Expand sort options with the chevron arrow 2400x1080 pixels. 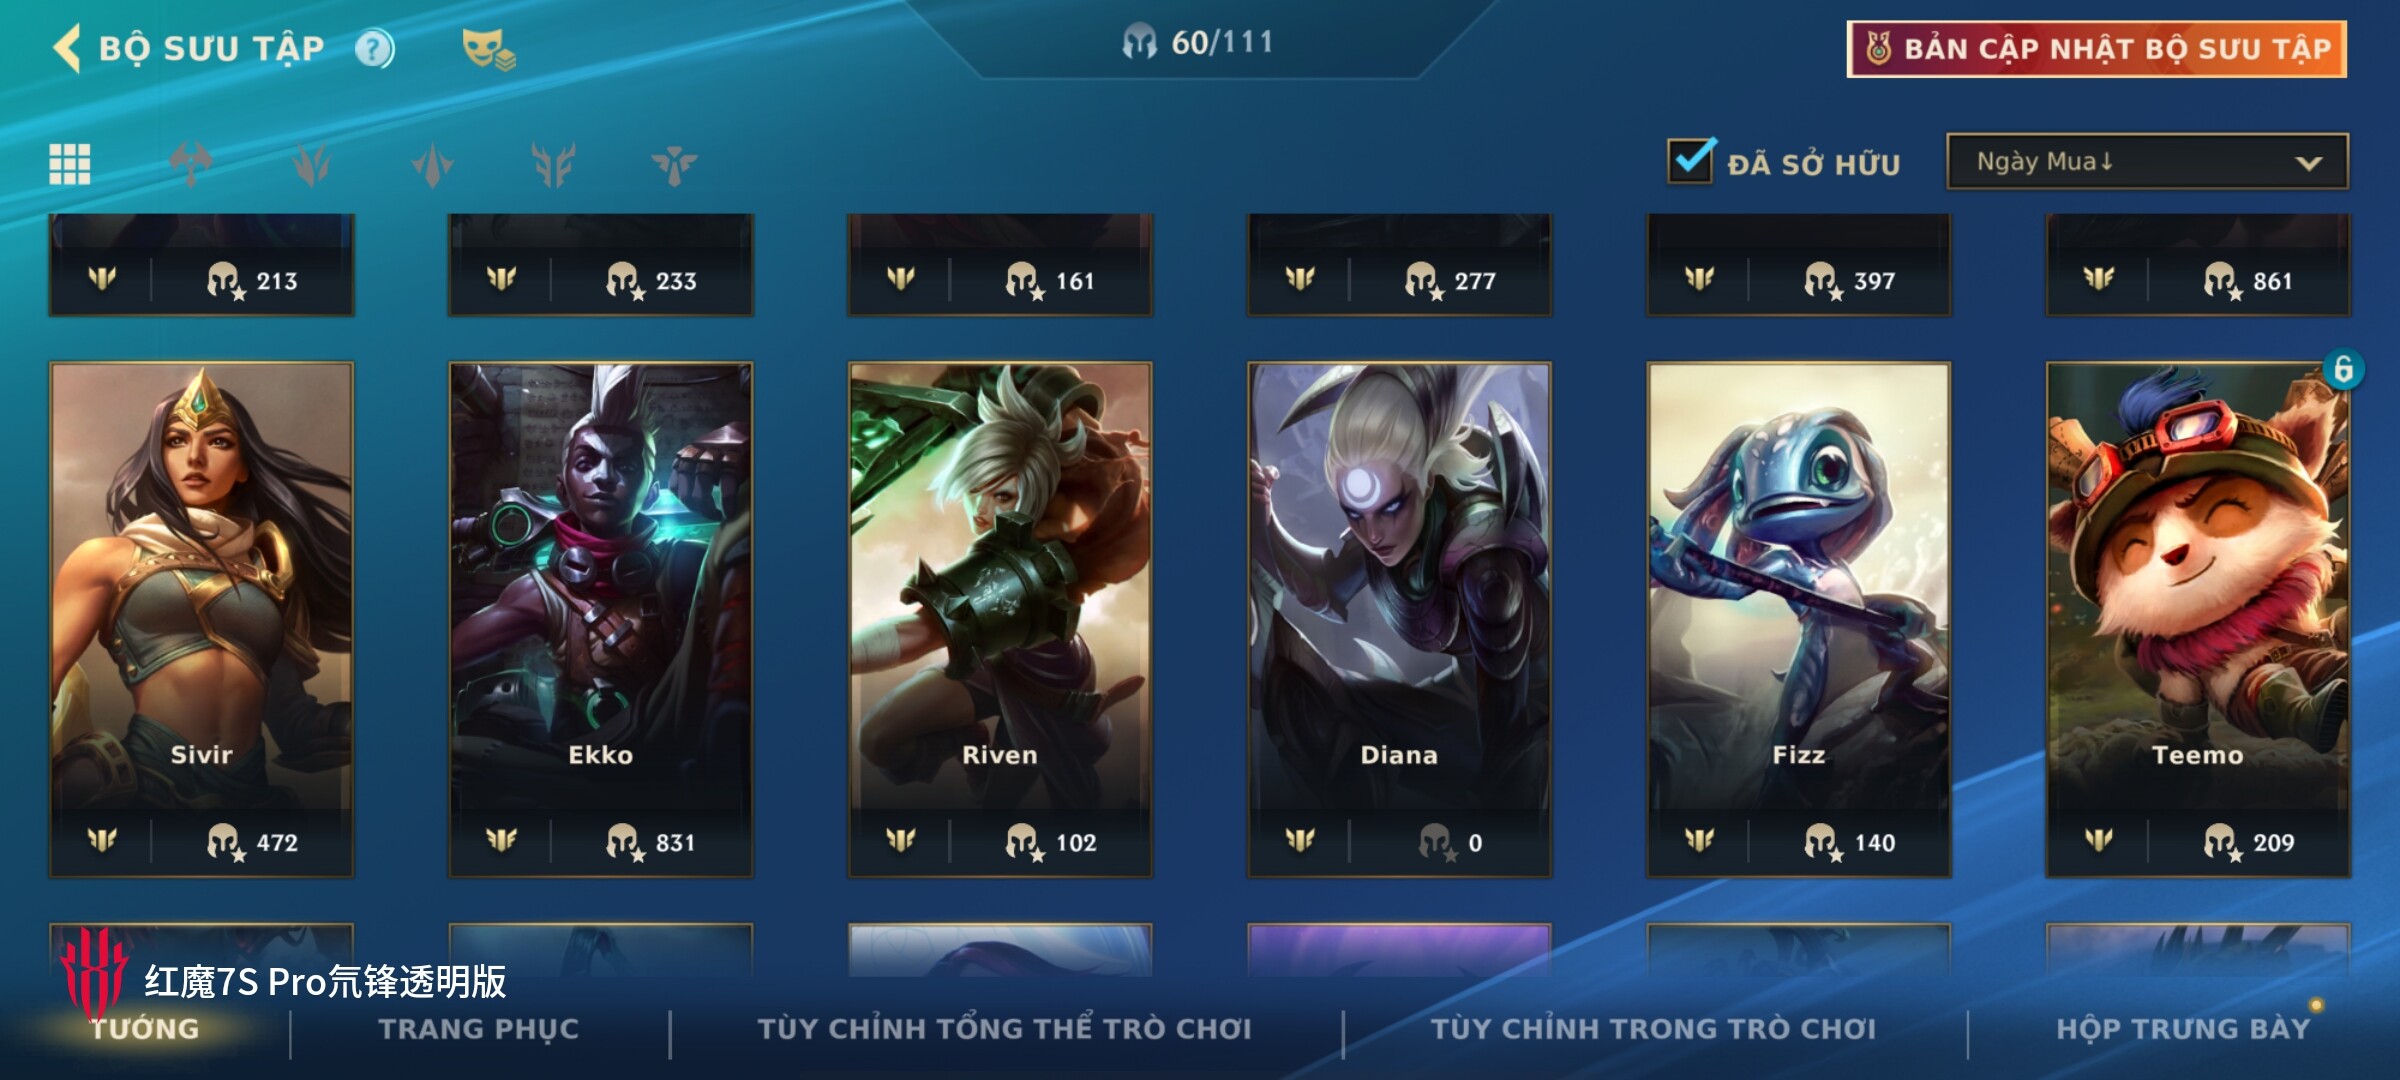point(2309,163)
